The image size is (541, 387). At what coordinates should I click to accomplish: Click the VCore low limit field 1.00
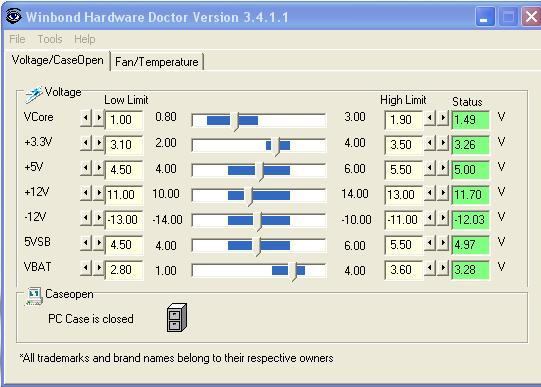coord(124,120)
